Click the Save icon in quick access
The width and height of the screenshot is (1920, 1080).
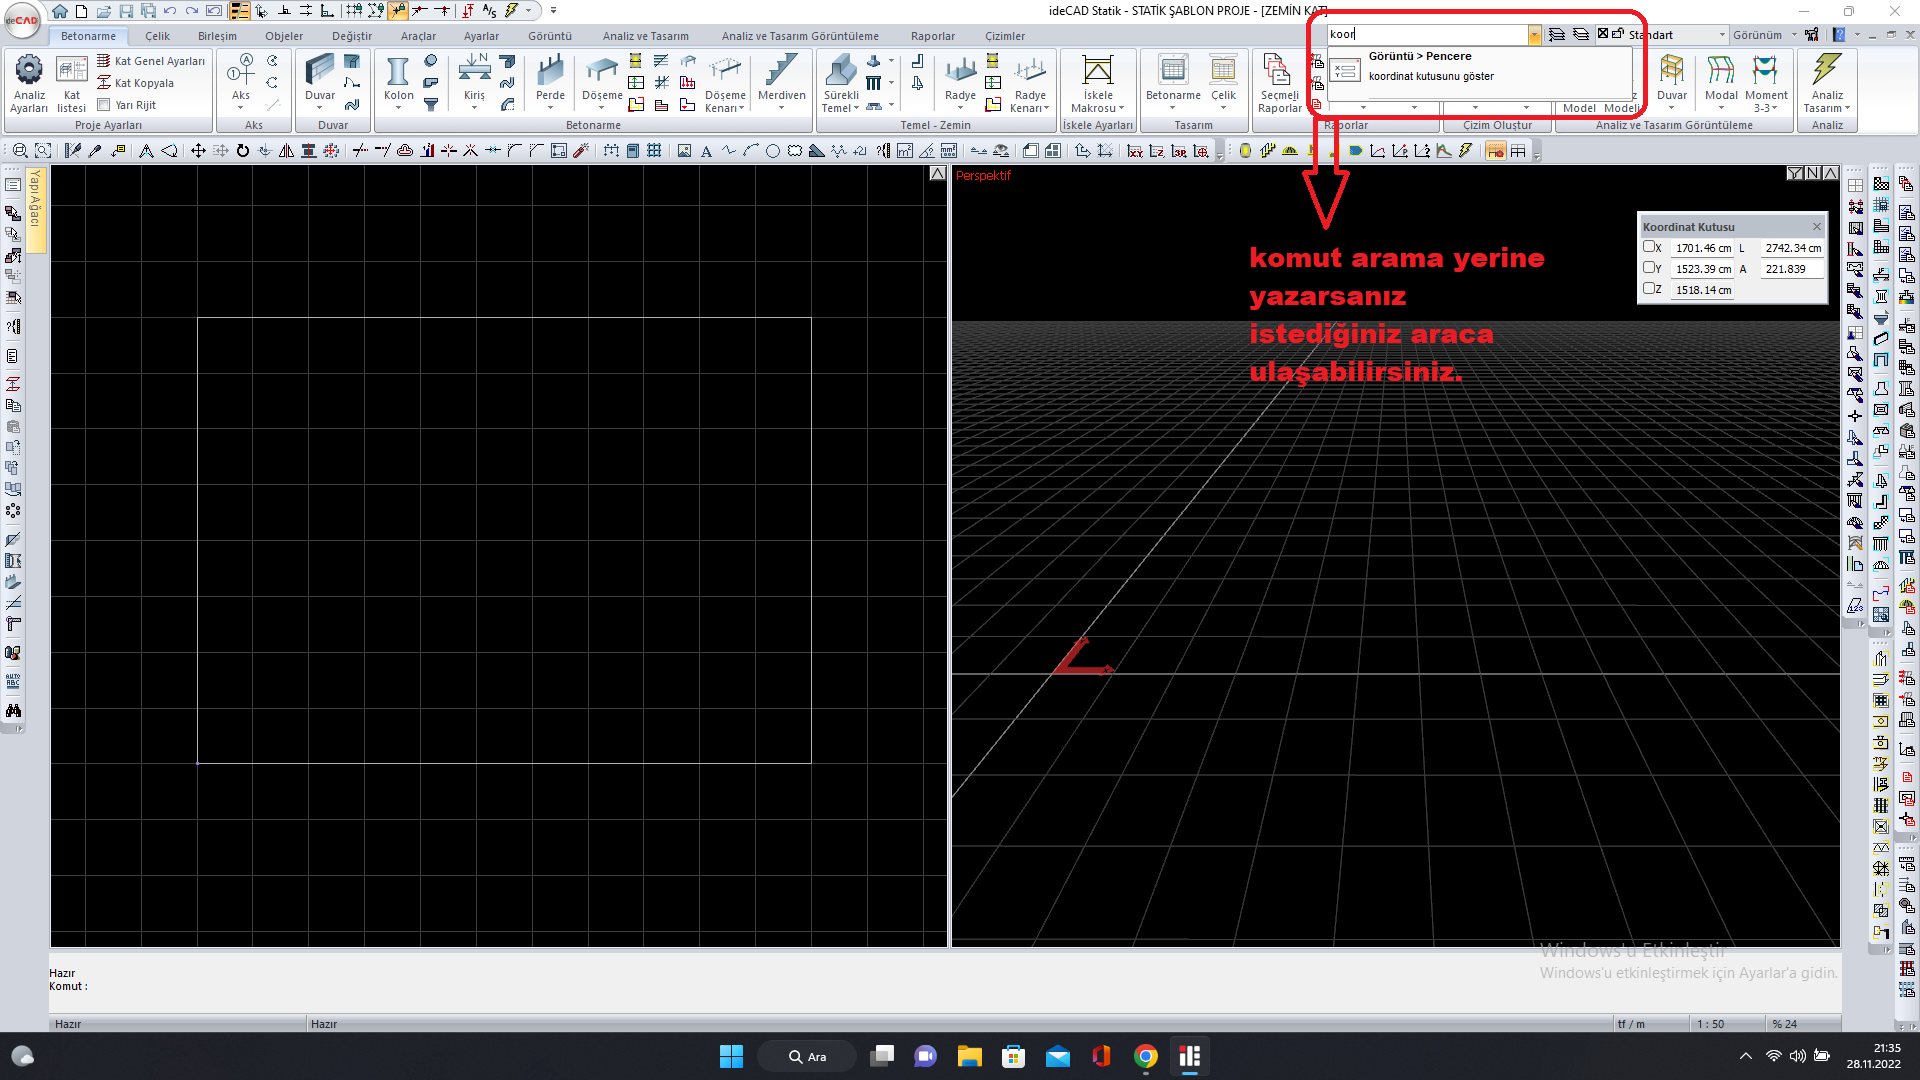126,11
